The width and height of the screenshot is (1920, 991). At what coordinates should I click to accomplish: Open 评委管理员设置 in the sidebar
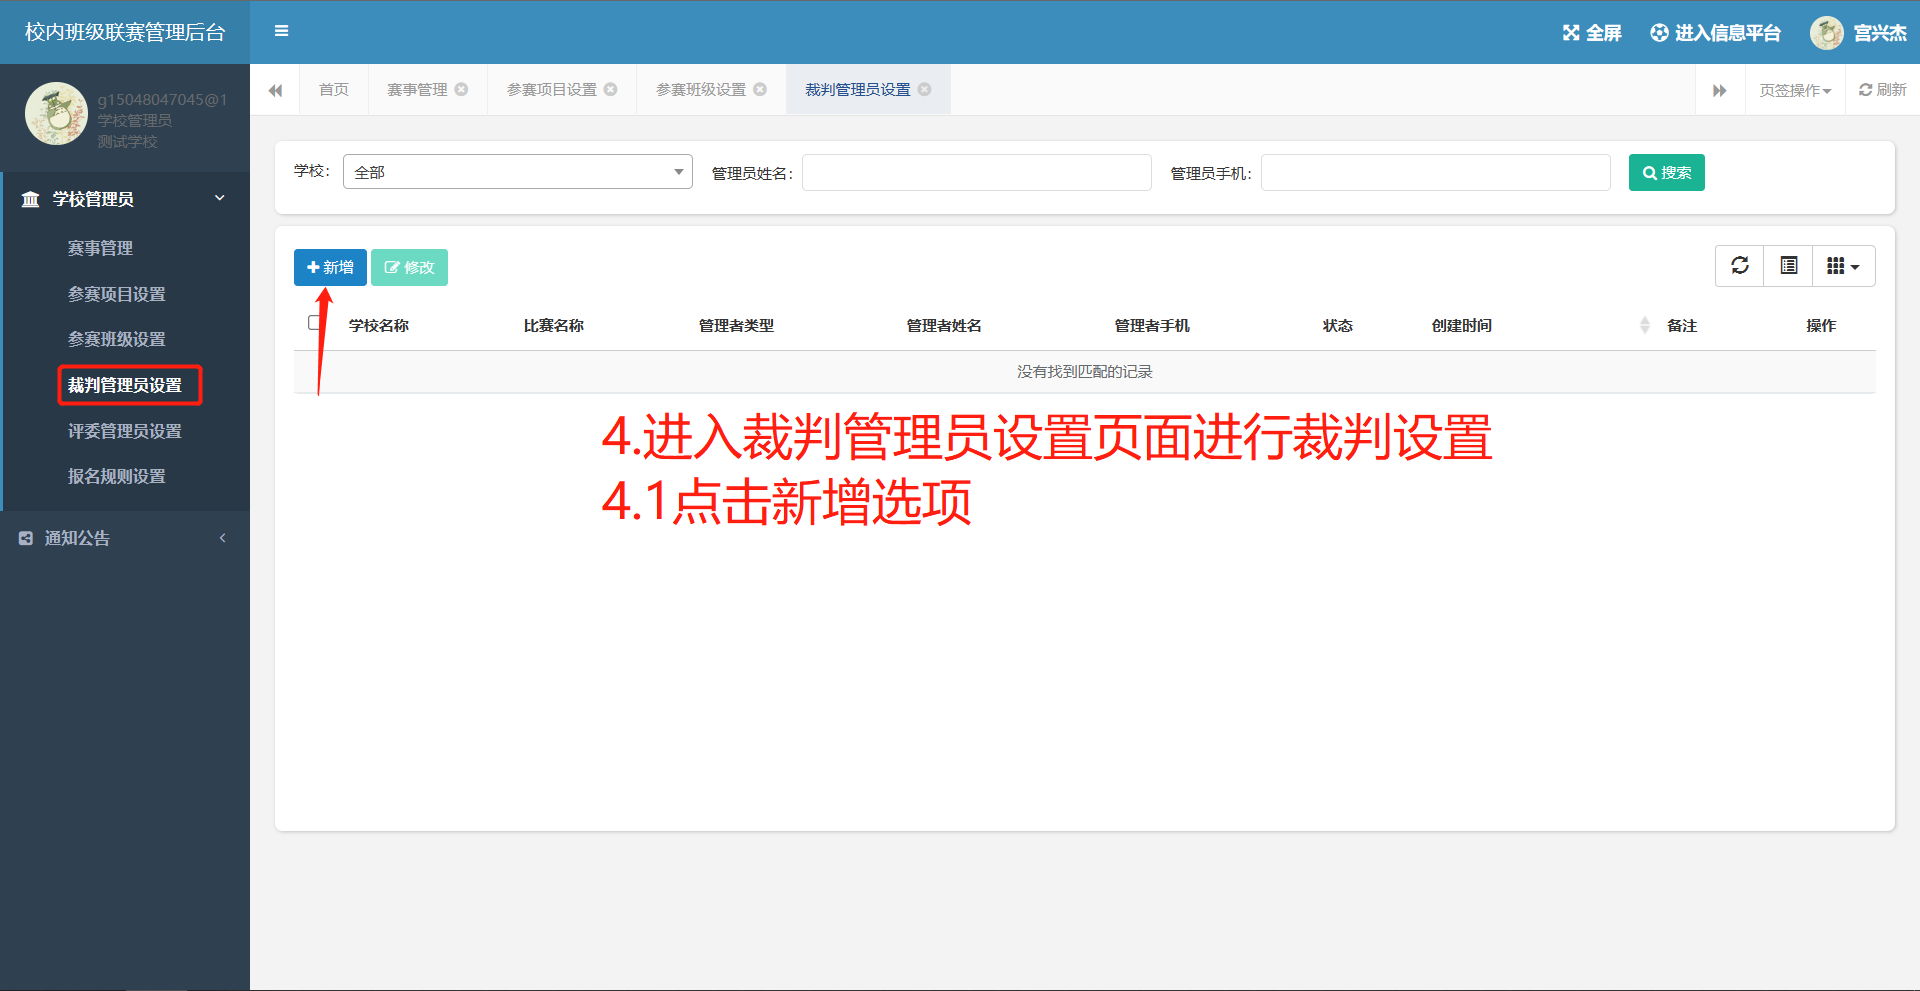click(x=125, y=431)
